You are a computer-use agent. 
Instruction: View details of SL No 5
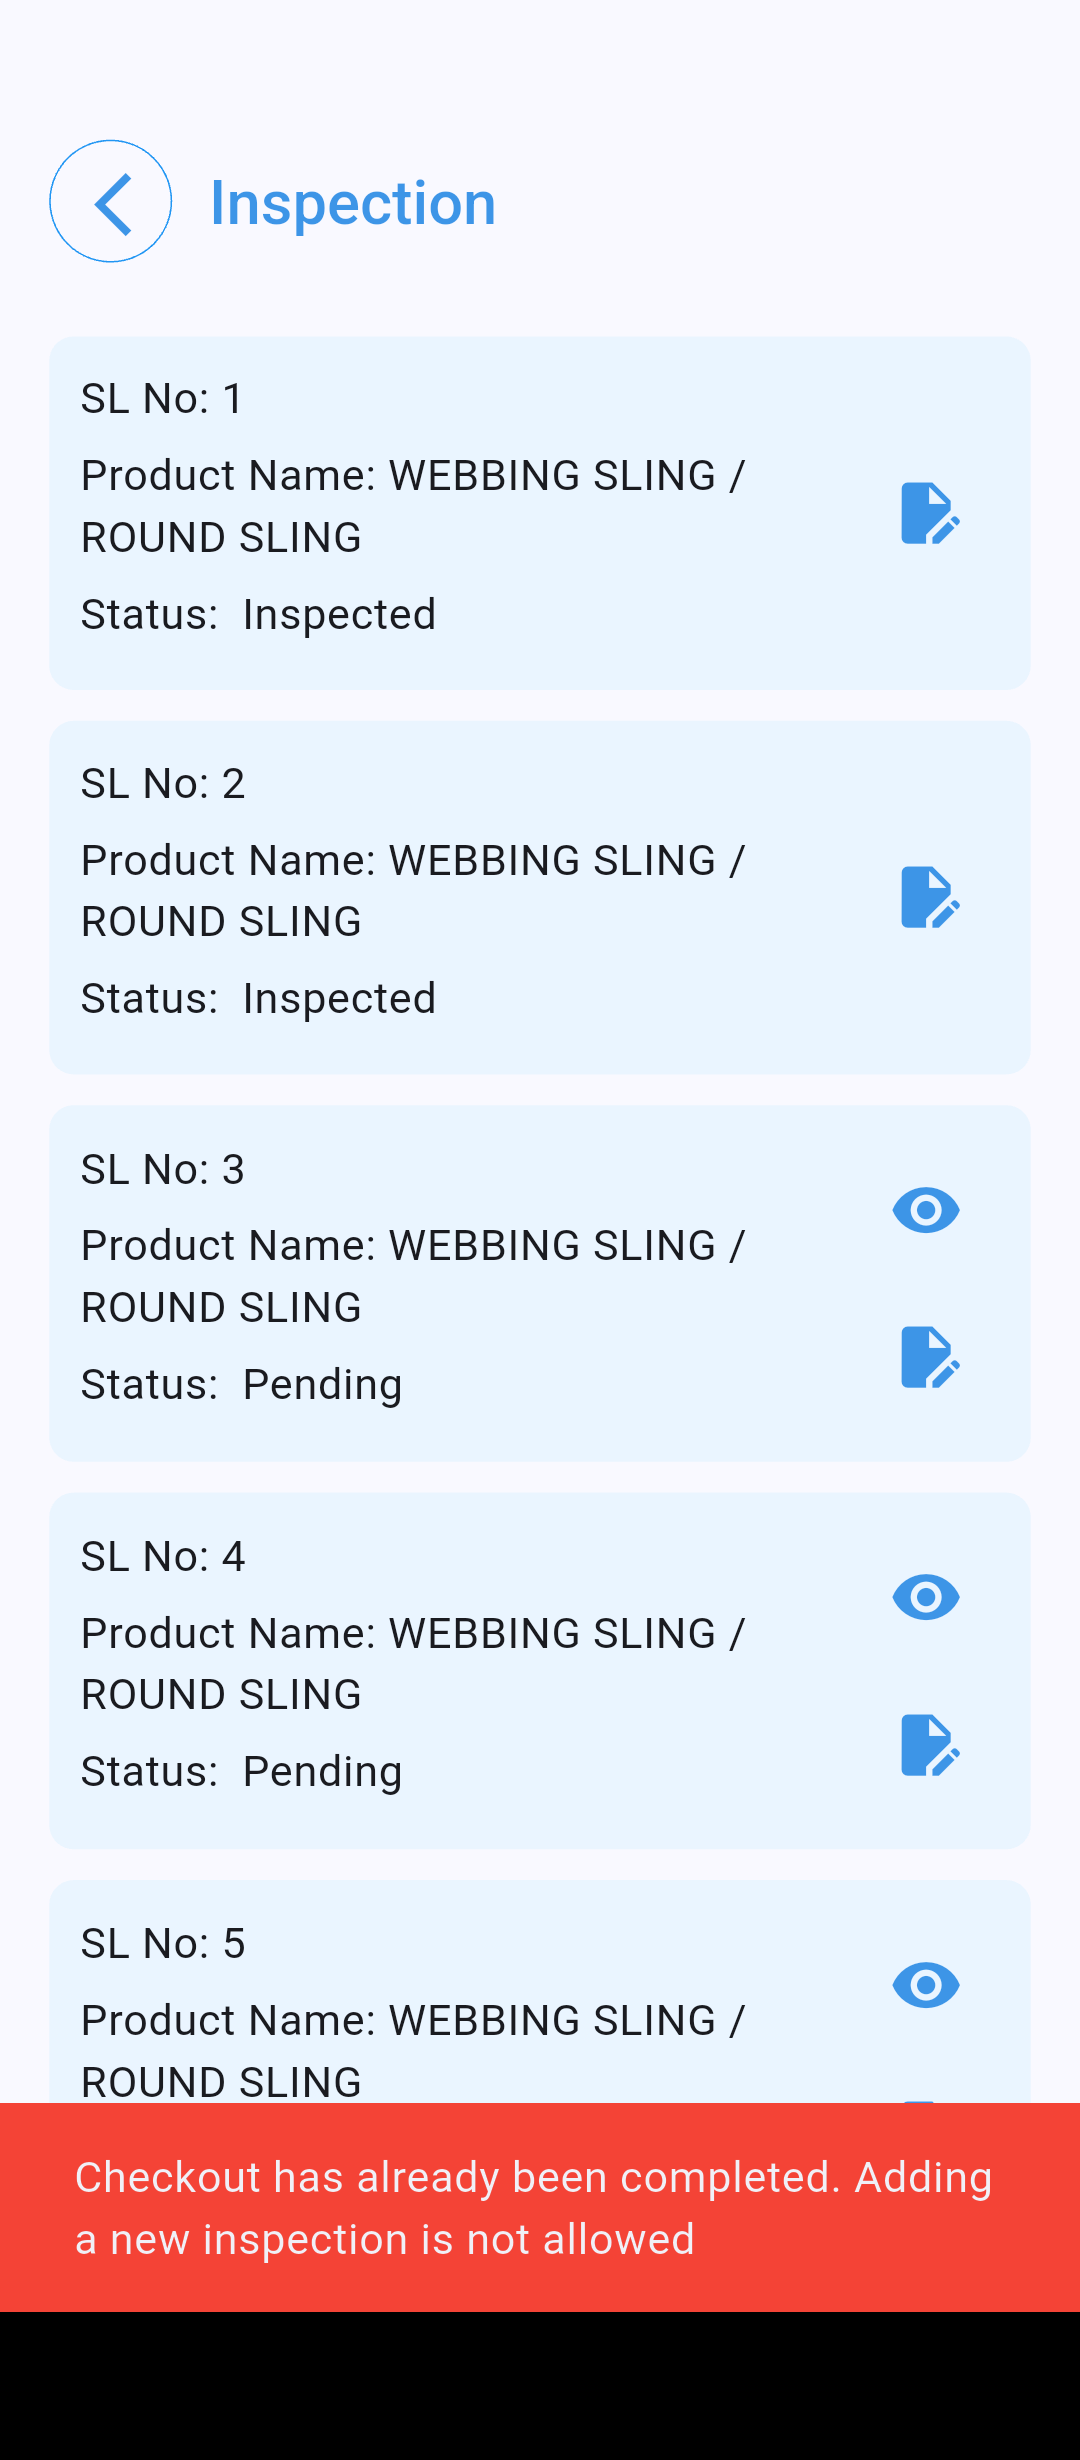point(926,1985)
